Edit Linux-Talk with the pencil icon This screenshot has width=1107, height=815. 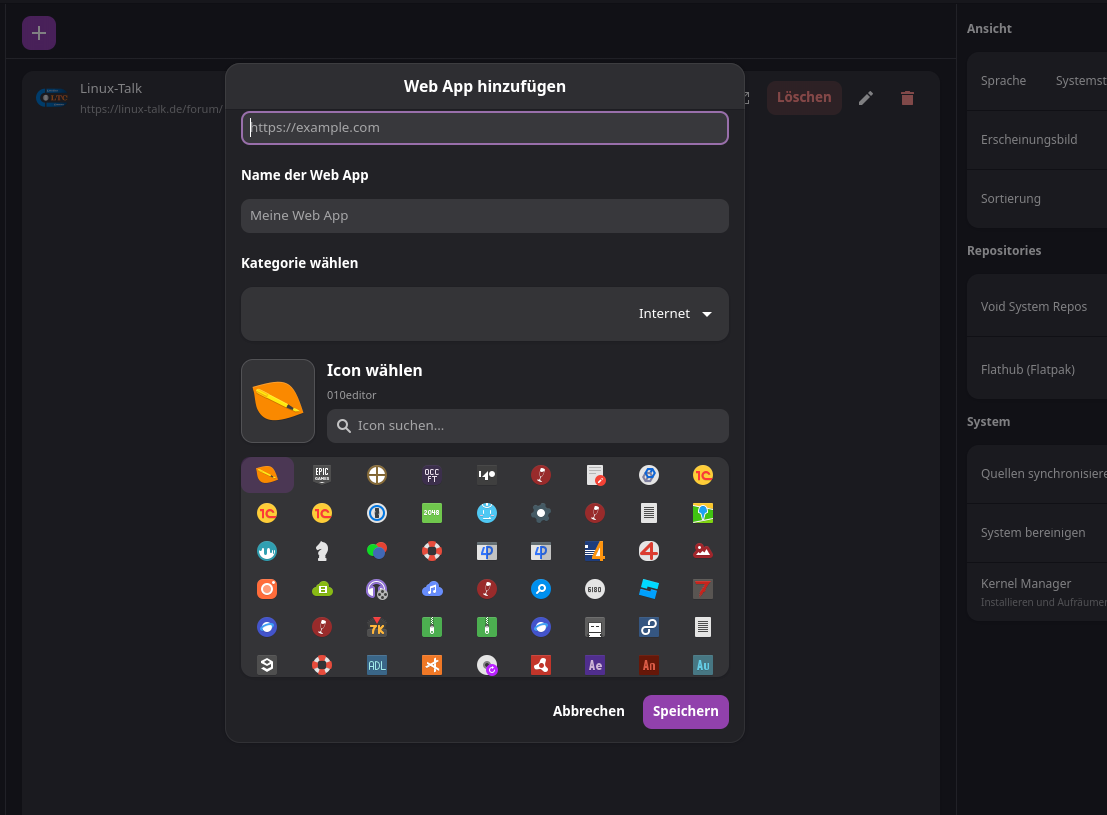[866, 98]
